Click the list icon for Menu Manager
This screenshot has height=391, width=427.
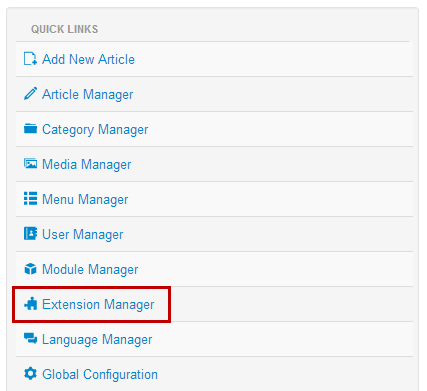[30, 199]
